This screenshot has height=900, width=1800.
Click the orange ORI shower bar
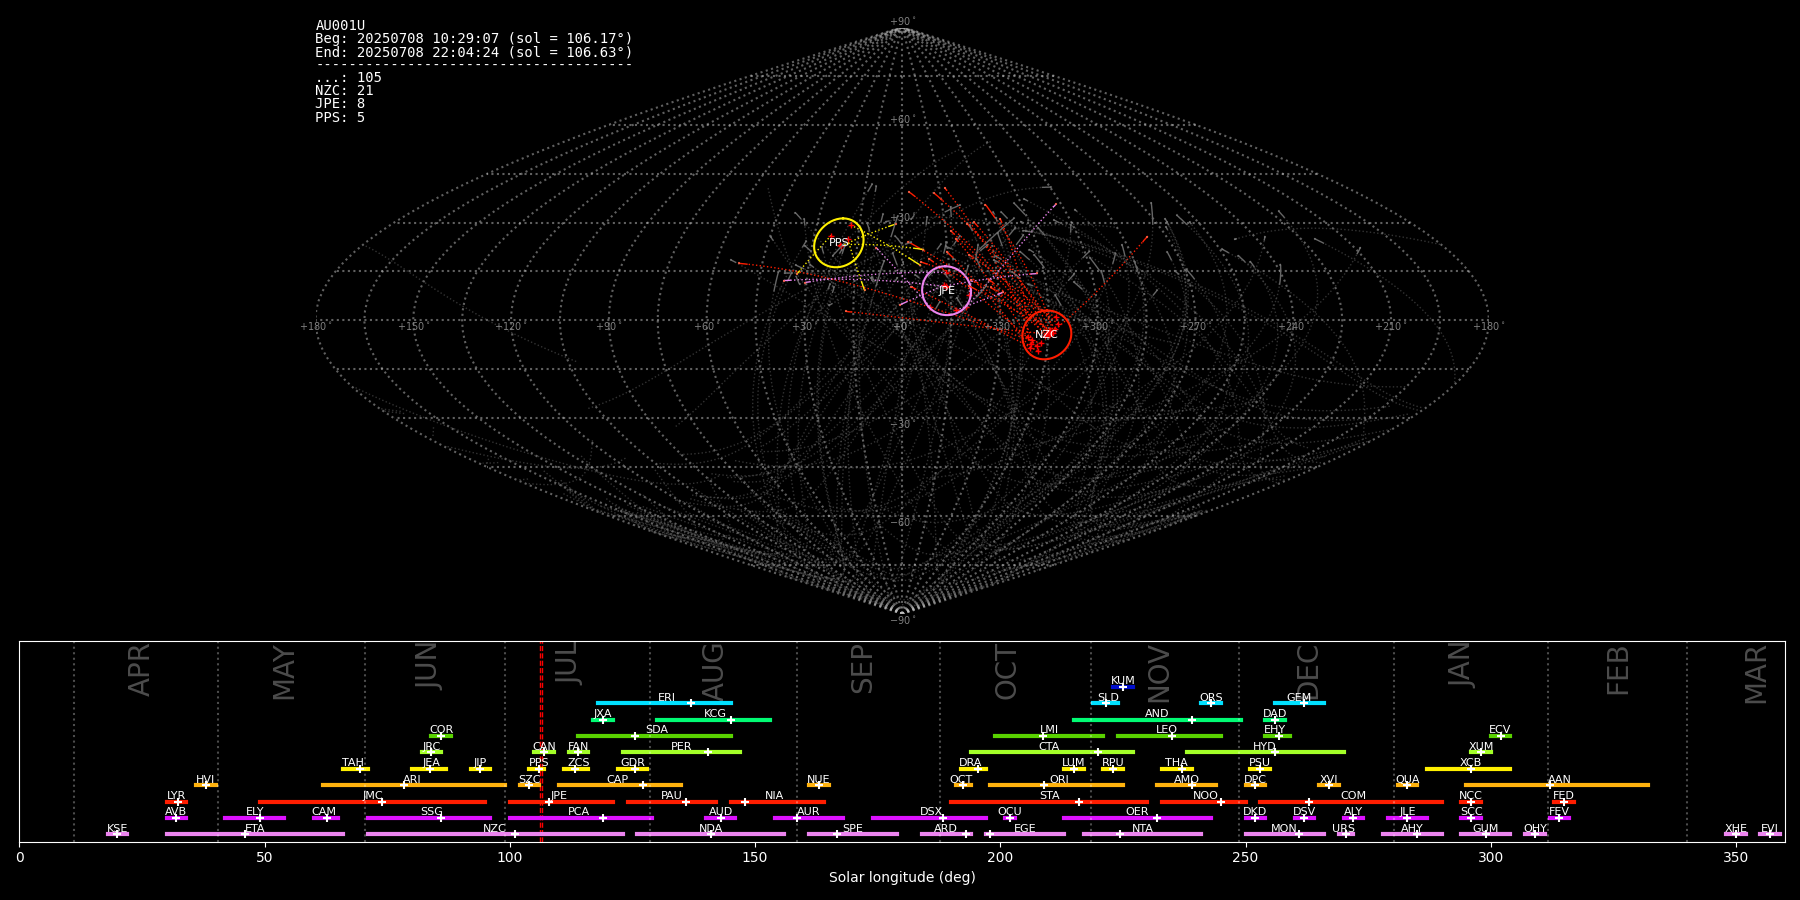(x=1056, y=785)
